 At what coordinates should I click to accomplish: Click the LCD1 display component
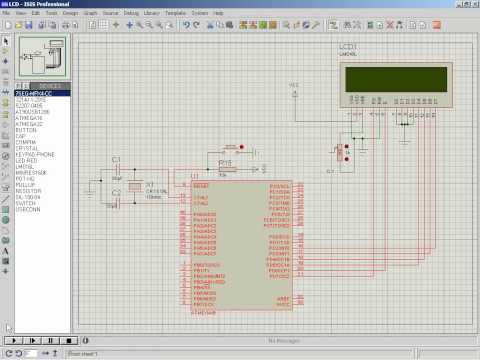pyautogui.click(x=396, y=85)
